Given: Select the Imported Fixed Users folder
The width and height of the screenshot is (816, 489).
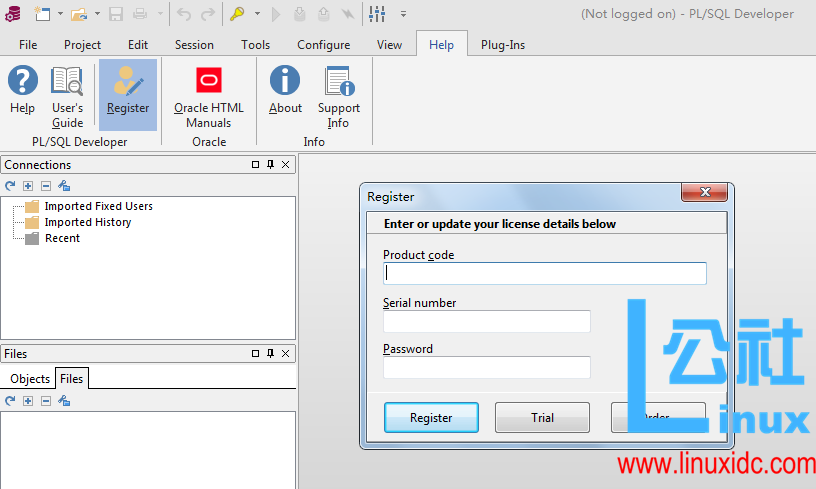Looking at the screenshot, I should 98,206.
